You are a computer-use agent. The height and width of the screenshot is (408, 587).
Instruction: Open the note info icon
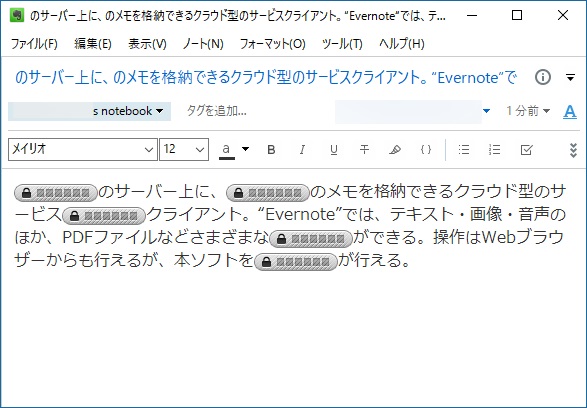[x=542, y=77]
